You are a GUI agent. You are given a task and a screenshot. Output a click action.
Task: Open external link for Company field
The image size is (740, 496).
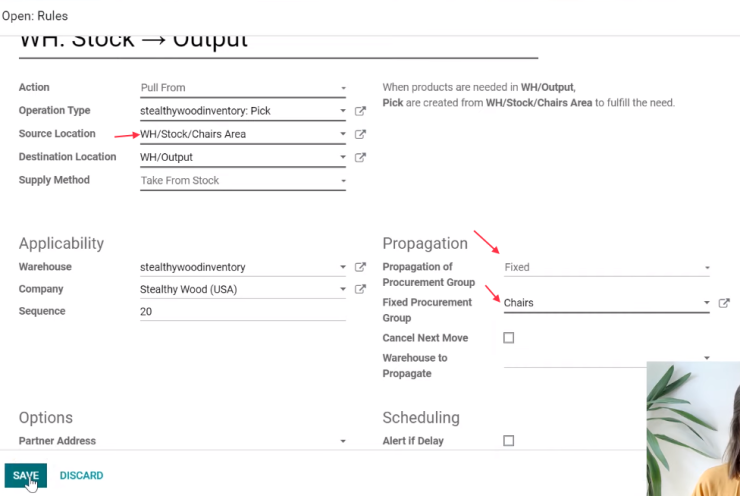360,289
